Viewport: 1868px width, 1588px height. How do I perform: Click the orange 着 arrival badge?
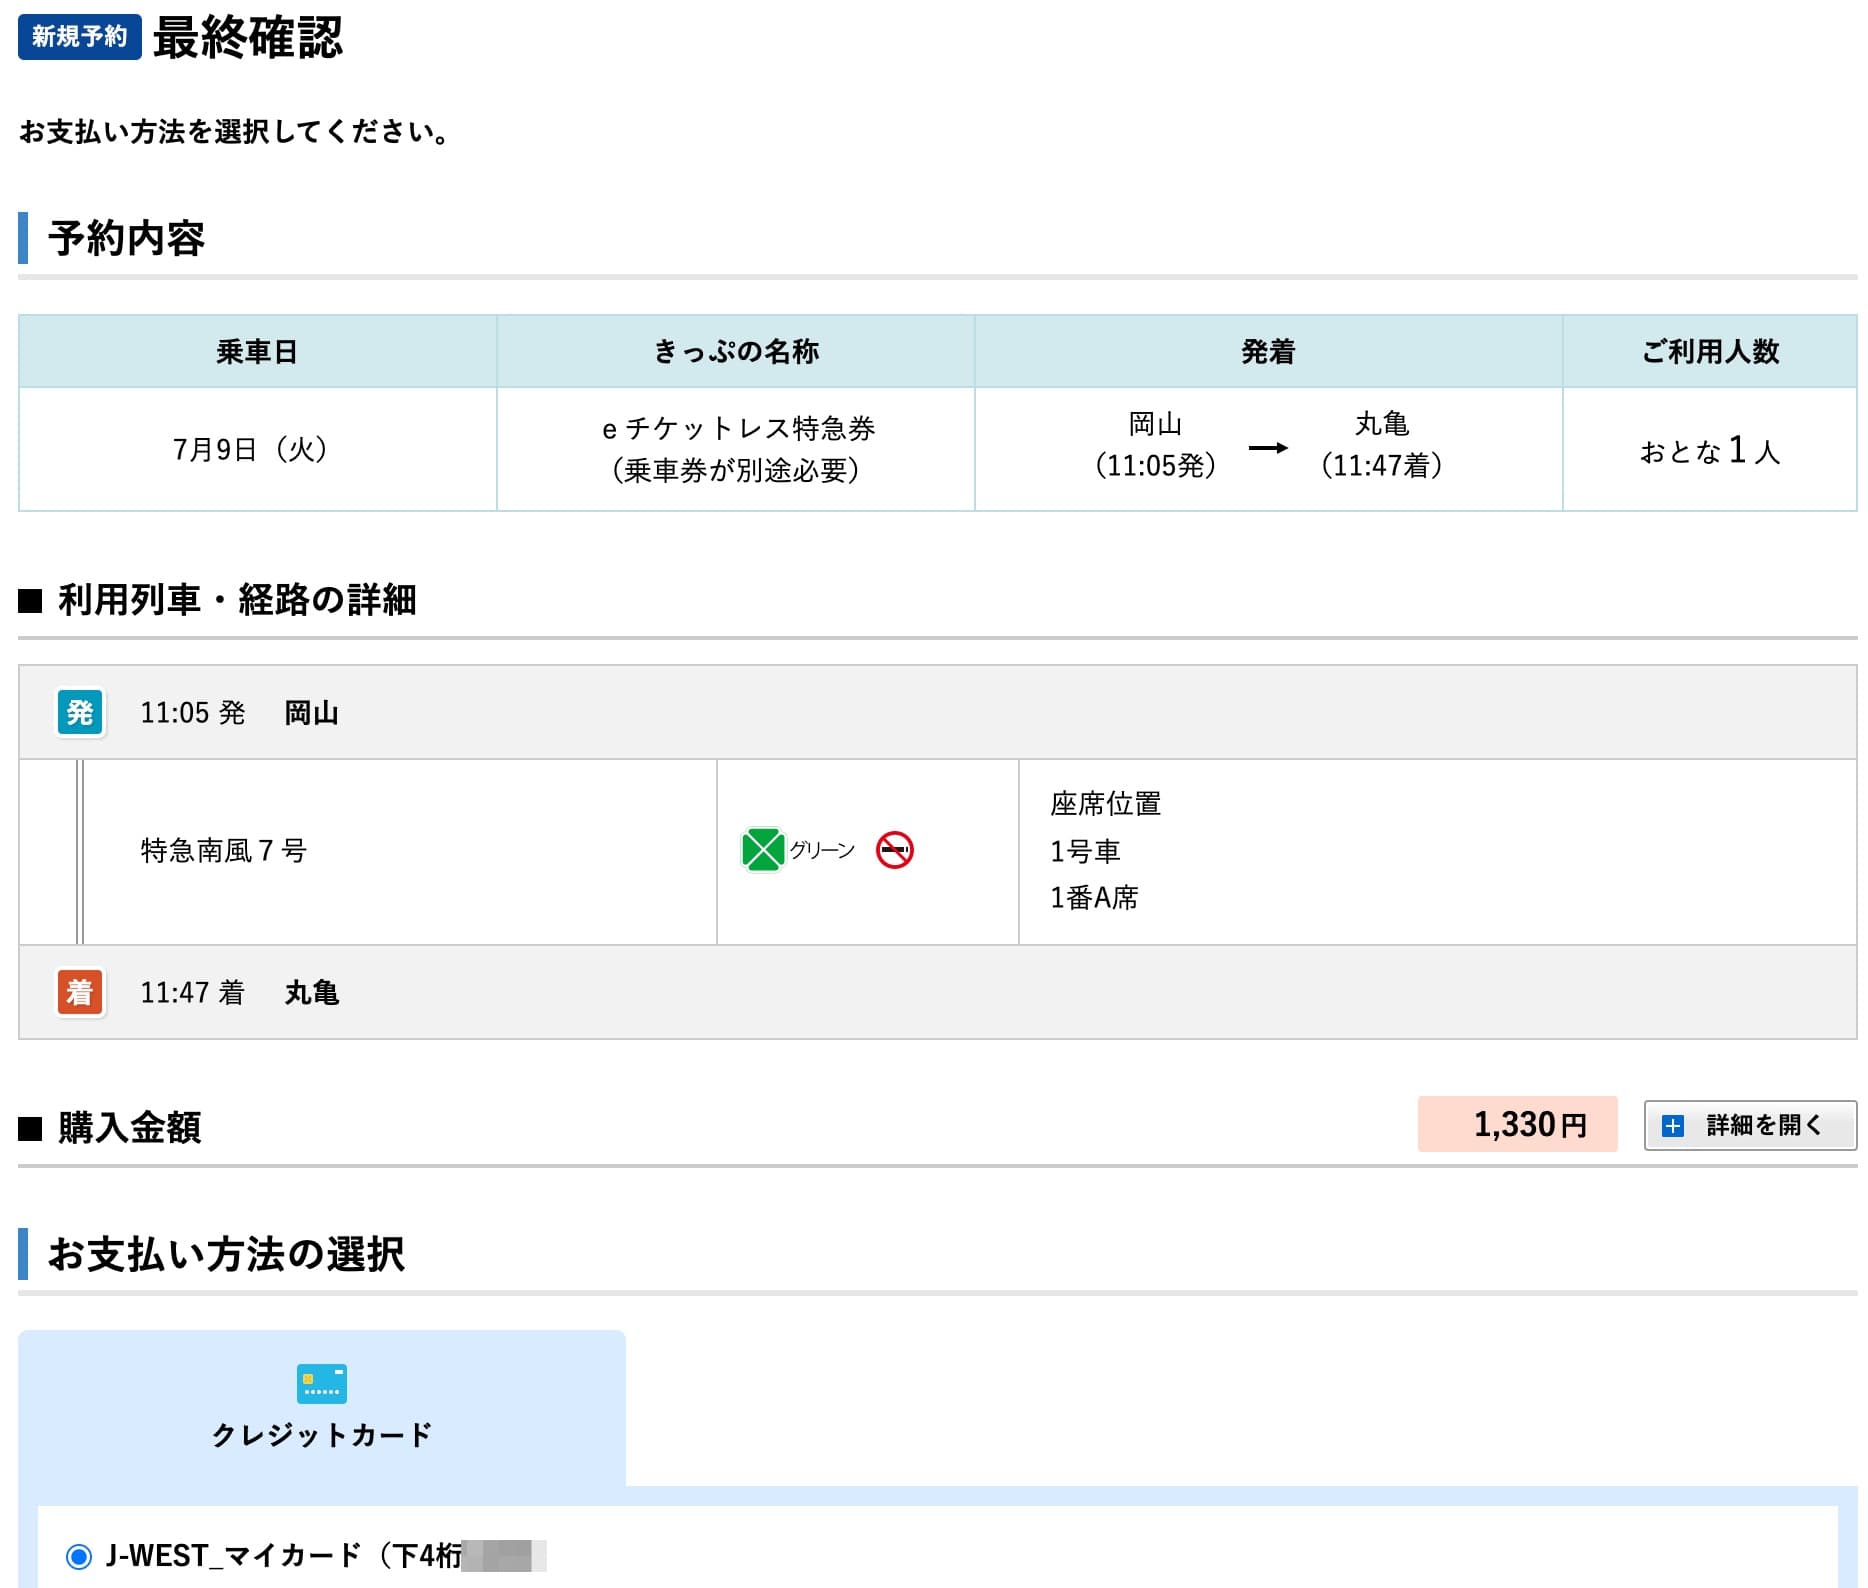(80, 992)
